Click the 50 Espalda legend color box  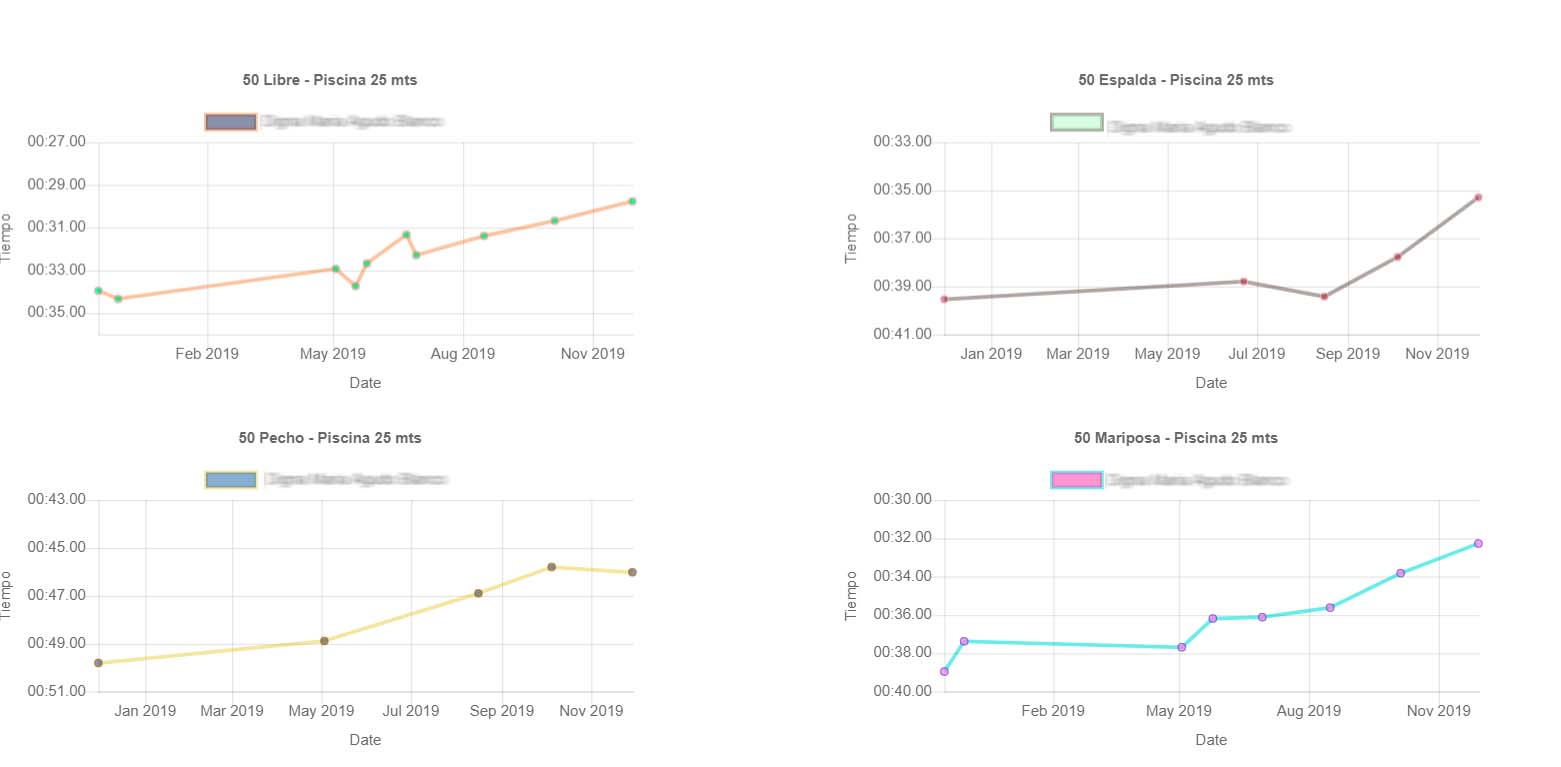[1077, 122]
